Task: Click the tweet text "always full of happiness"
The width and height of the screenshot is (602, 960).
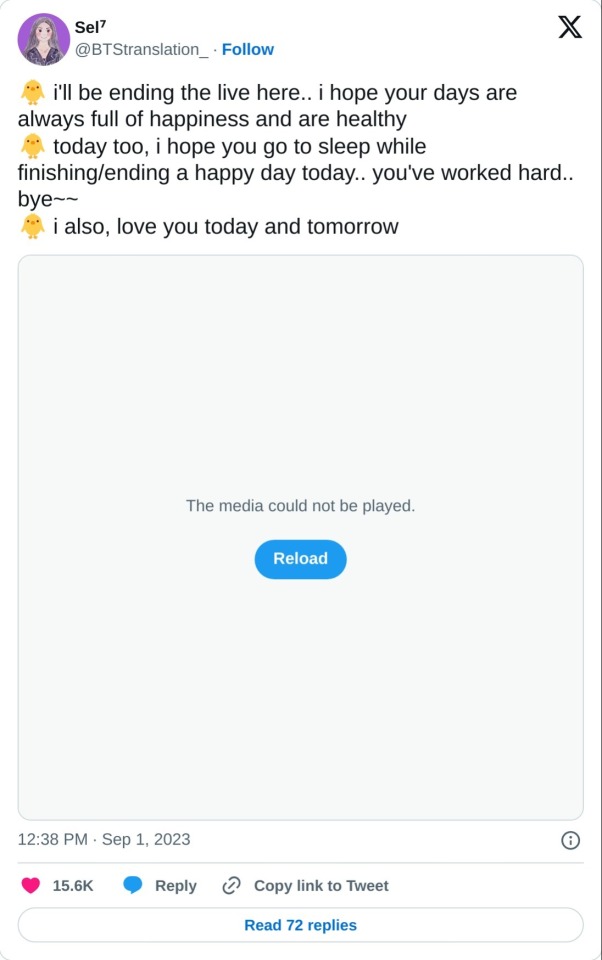Action: pos(130,120)
